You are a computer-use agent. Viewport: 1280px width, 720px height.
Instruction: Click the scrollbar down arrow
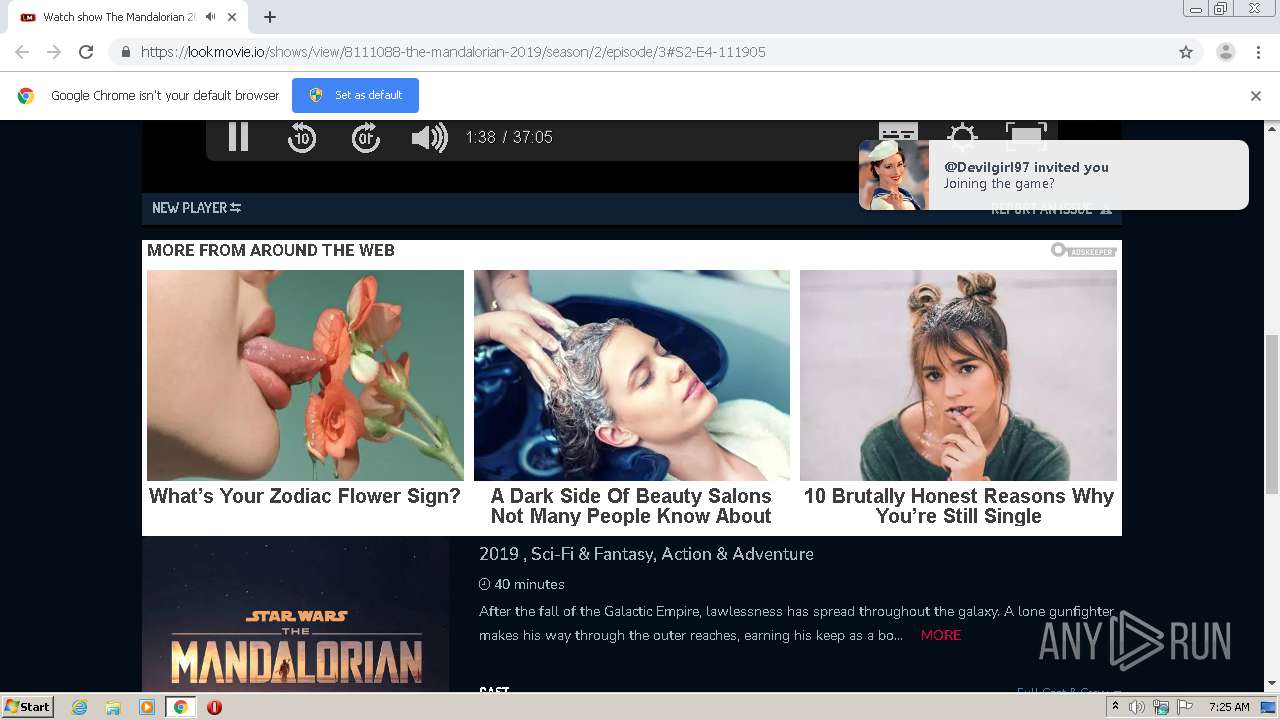coord(1272,684)
